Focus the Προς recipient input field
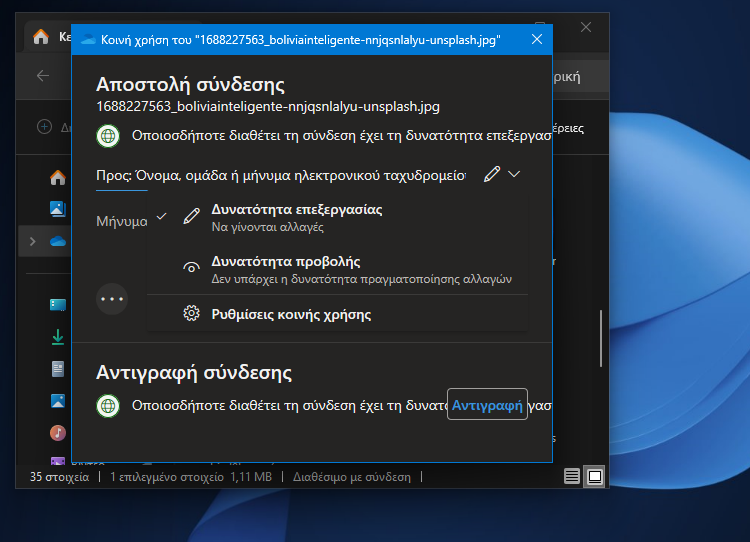 (281, 176)
